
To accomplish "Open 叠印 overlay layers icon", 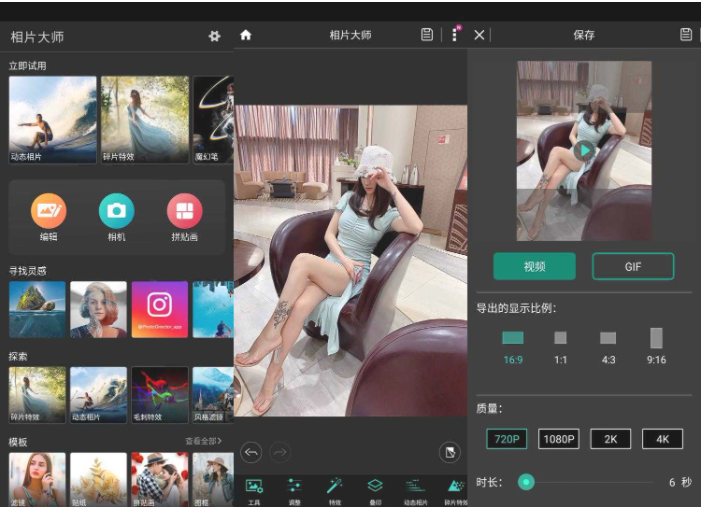I will [x=375, y=492].
